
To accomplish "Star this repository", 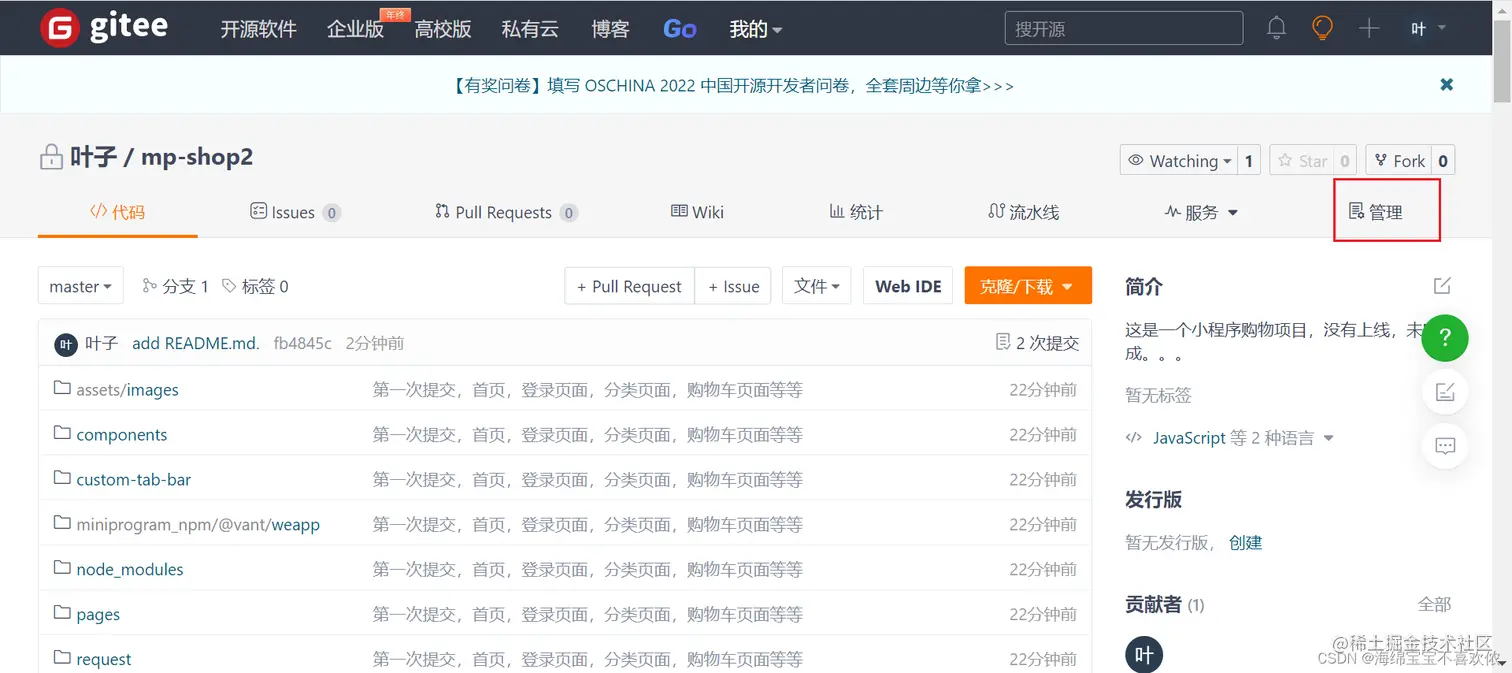I will (1304, 160).
